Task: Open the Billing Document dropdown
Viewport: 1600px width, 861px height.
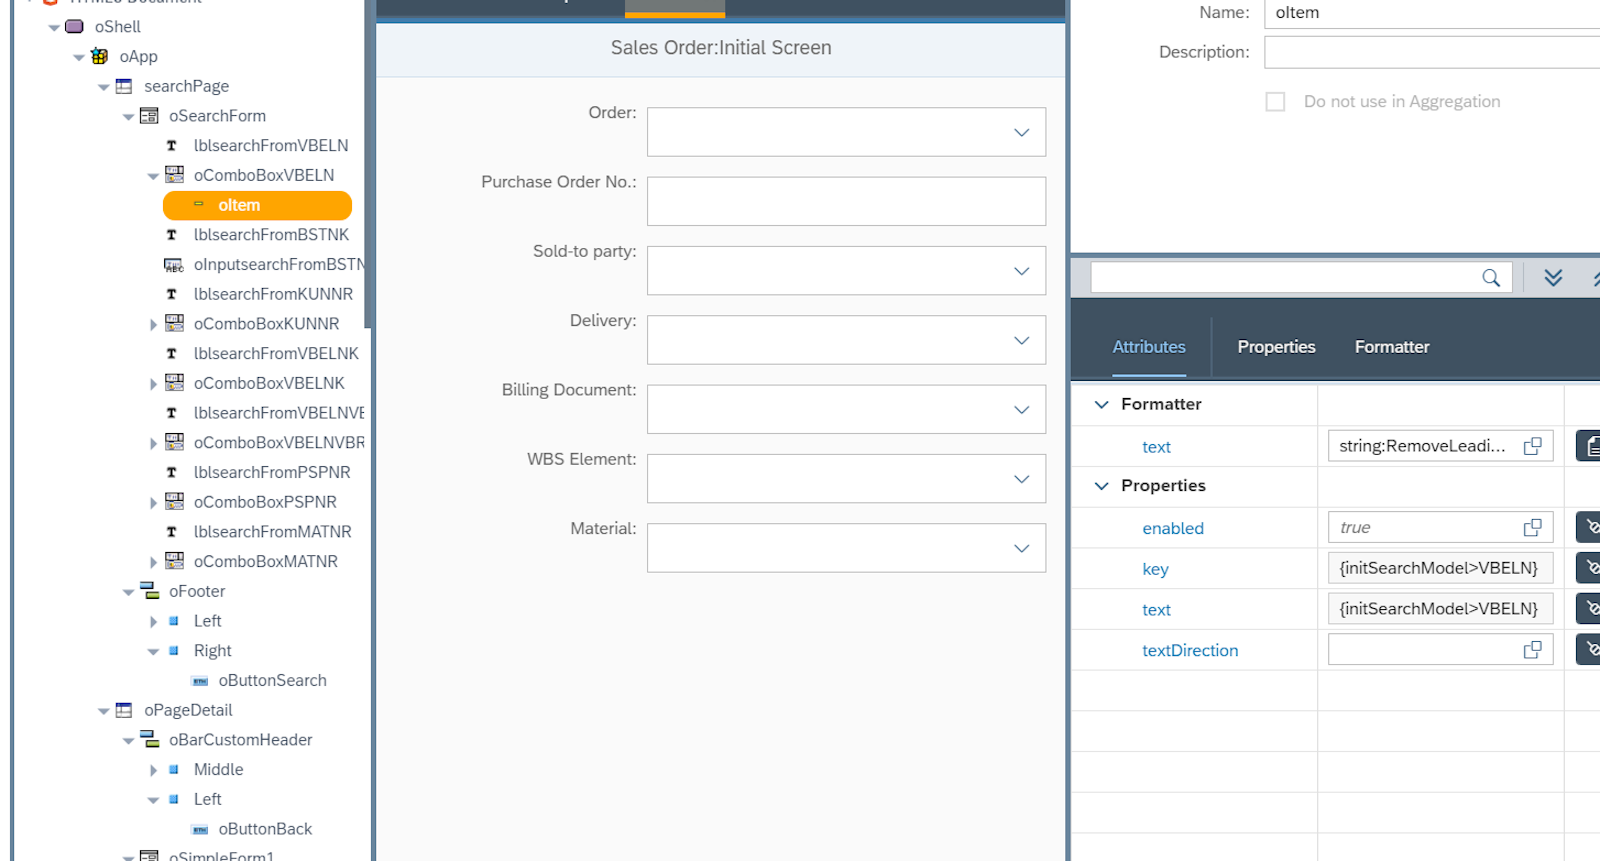Action: point(1021,410)
